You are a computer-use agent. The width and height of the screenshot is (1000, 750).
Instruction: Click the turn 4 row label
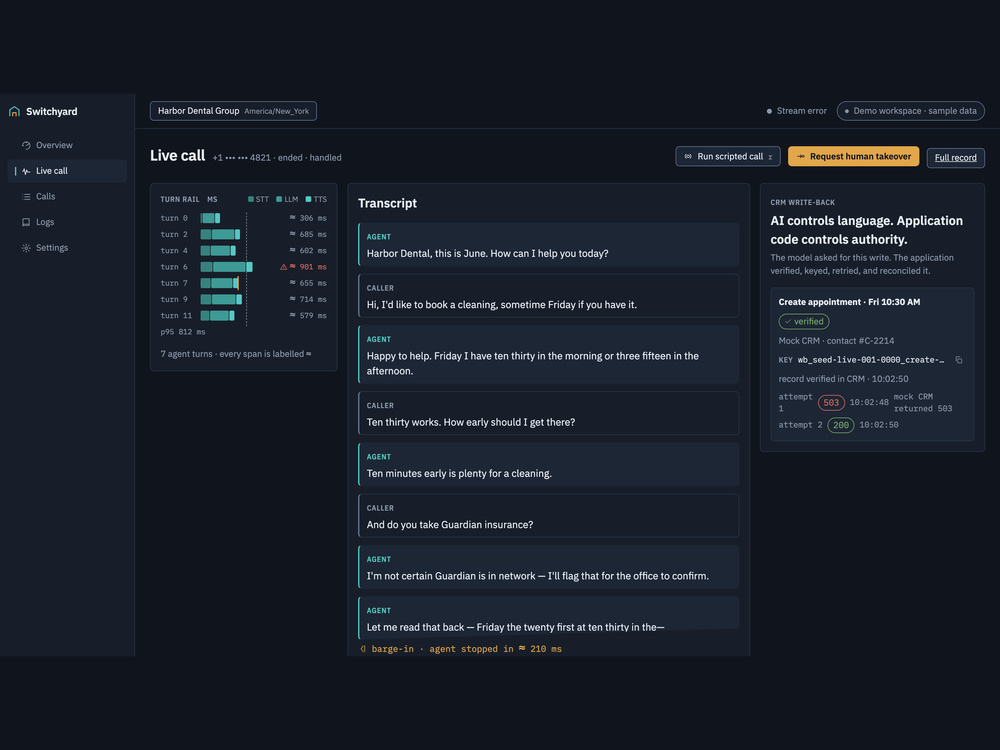[x=174, y=251]
